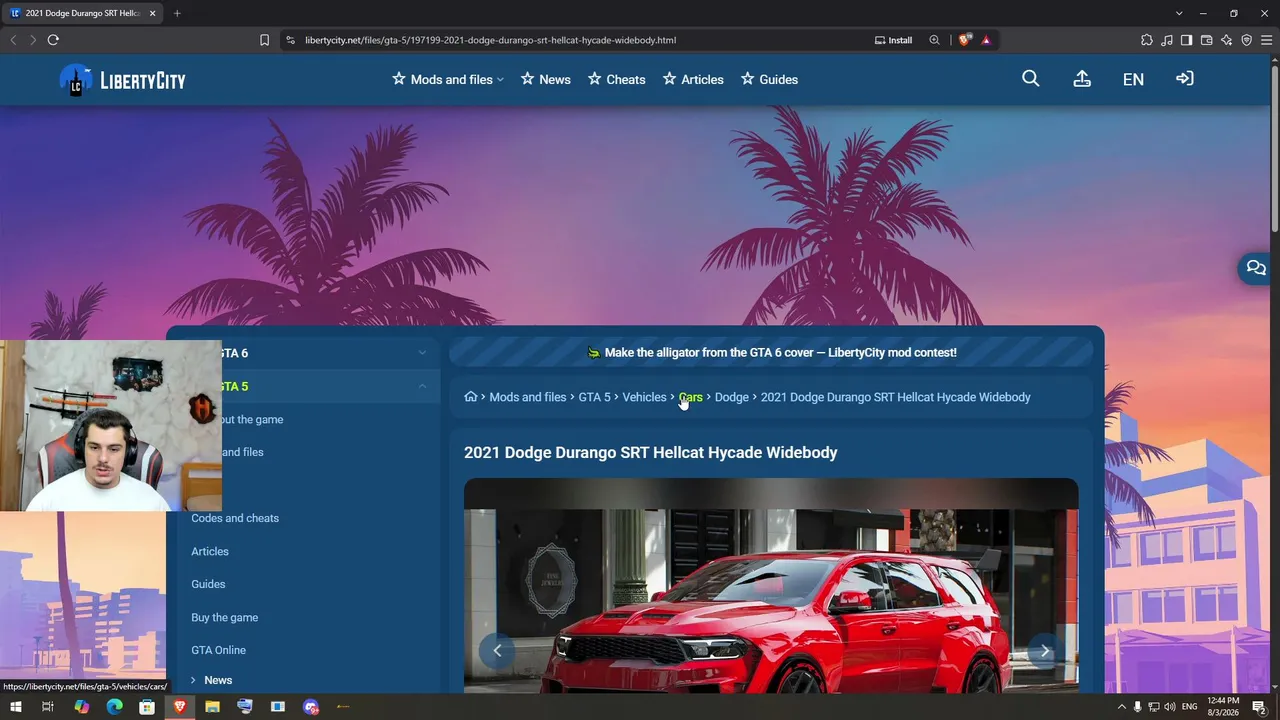Go to Cars breadcrumb link
This screenshot has height=720, width=1280.
(691, 397)
